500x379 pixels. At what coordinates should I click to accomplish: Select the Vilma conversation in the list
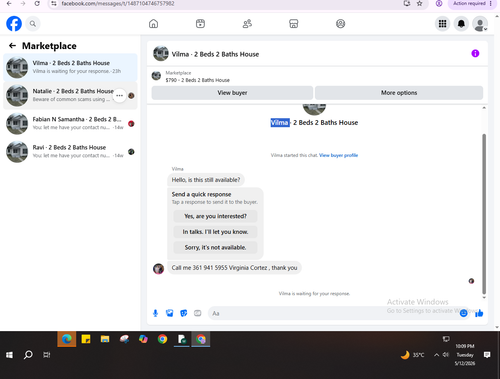70,67
